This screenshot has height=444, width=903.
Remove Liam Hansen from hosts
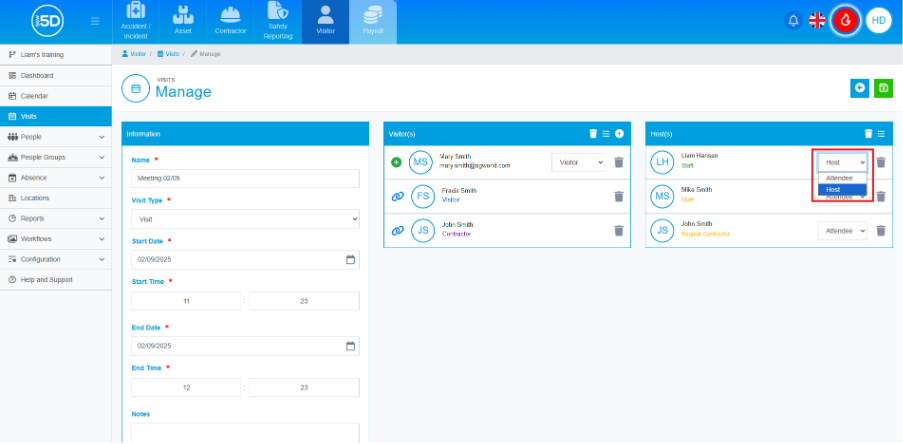pyautogui.click(x=881, y=162)
